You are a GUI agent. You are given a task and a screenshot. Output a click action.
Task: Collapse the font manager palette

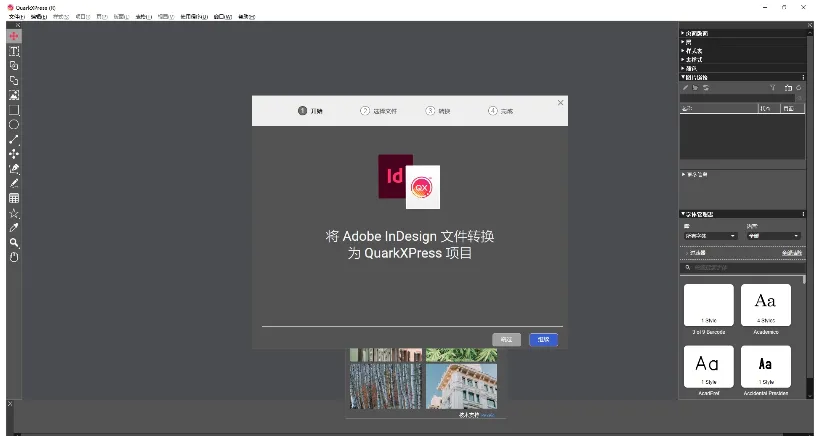click(x=683, y=214)
